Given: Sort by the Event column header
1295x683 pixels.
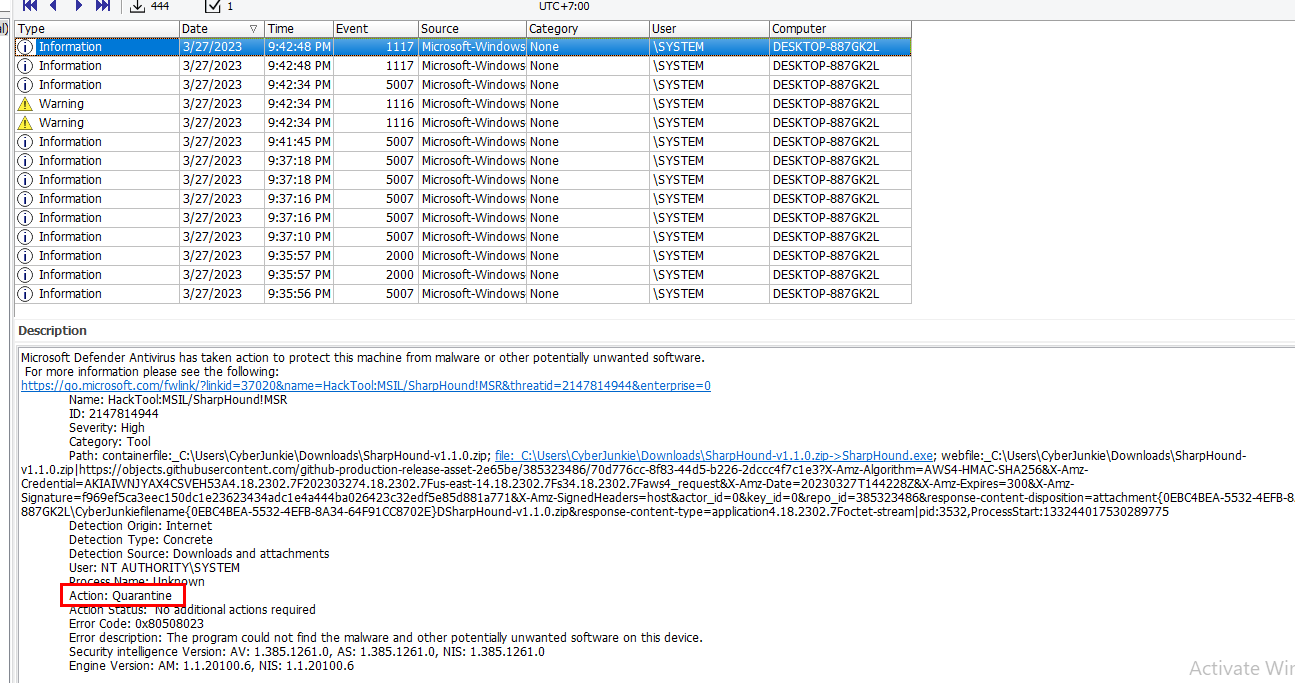Looking at the screenshot, I should click(375, 29).
